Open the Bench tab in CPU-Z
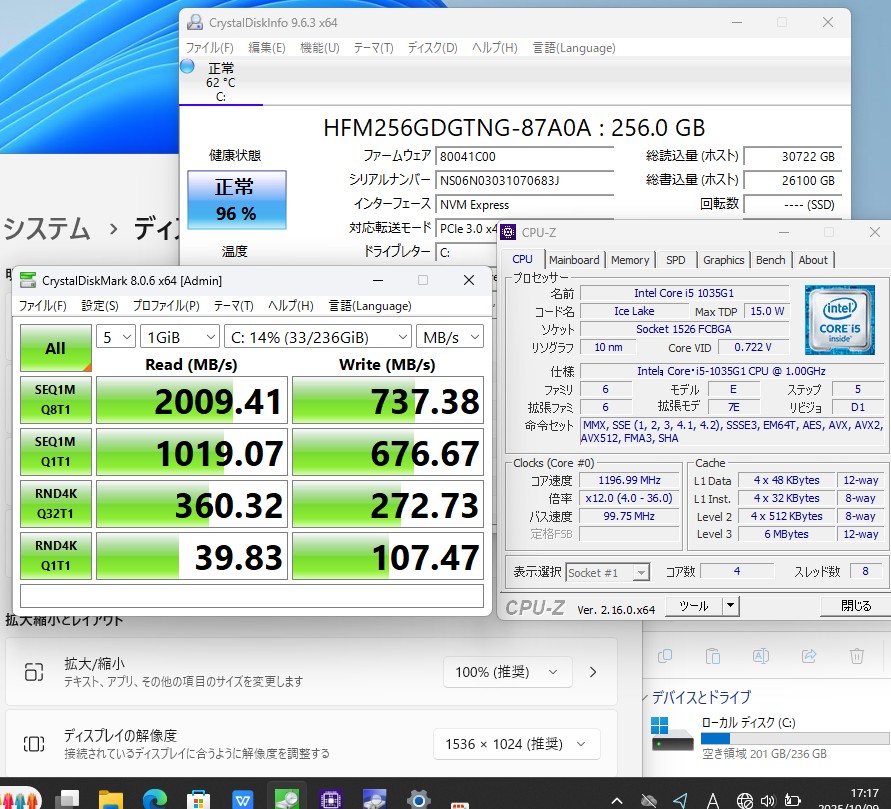 click(x=770, y=260)
